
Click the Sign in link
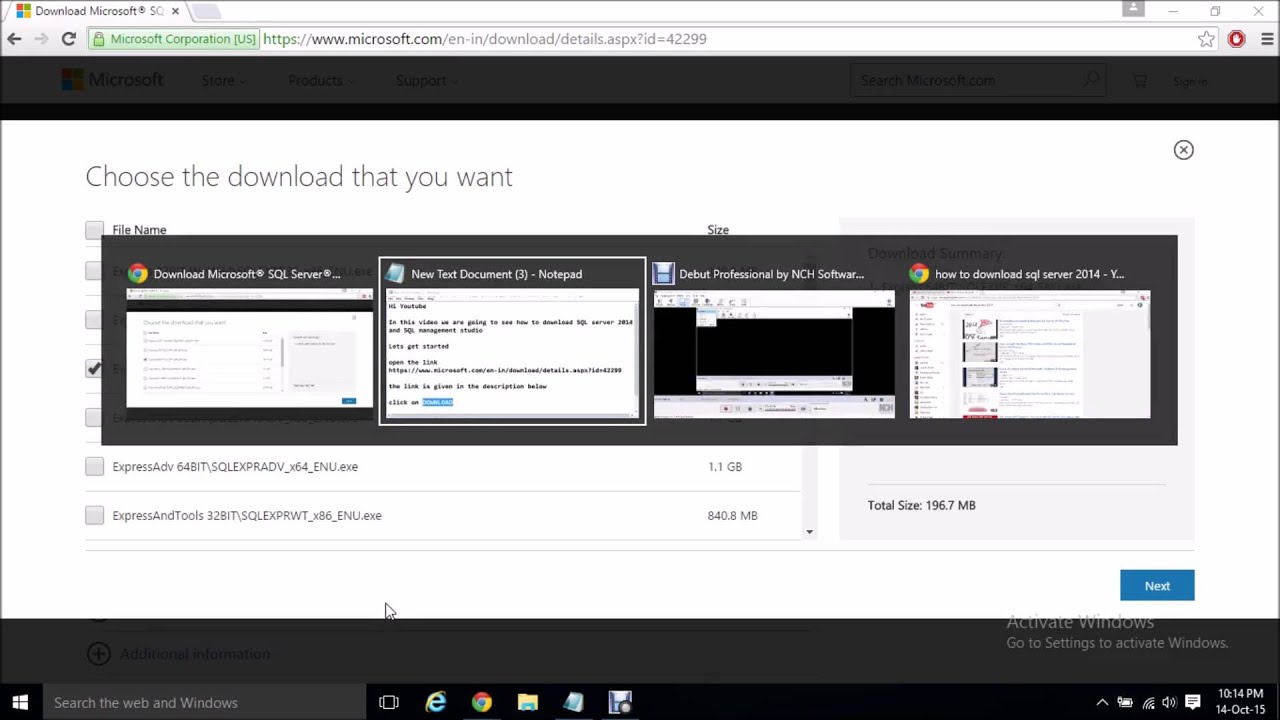pos(1190,82)
